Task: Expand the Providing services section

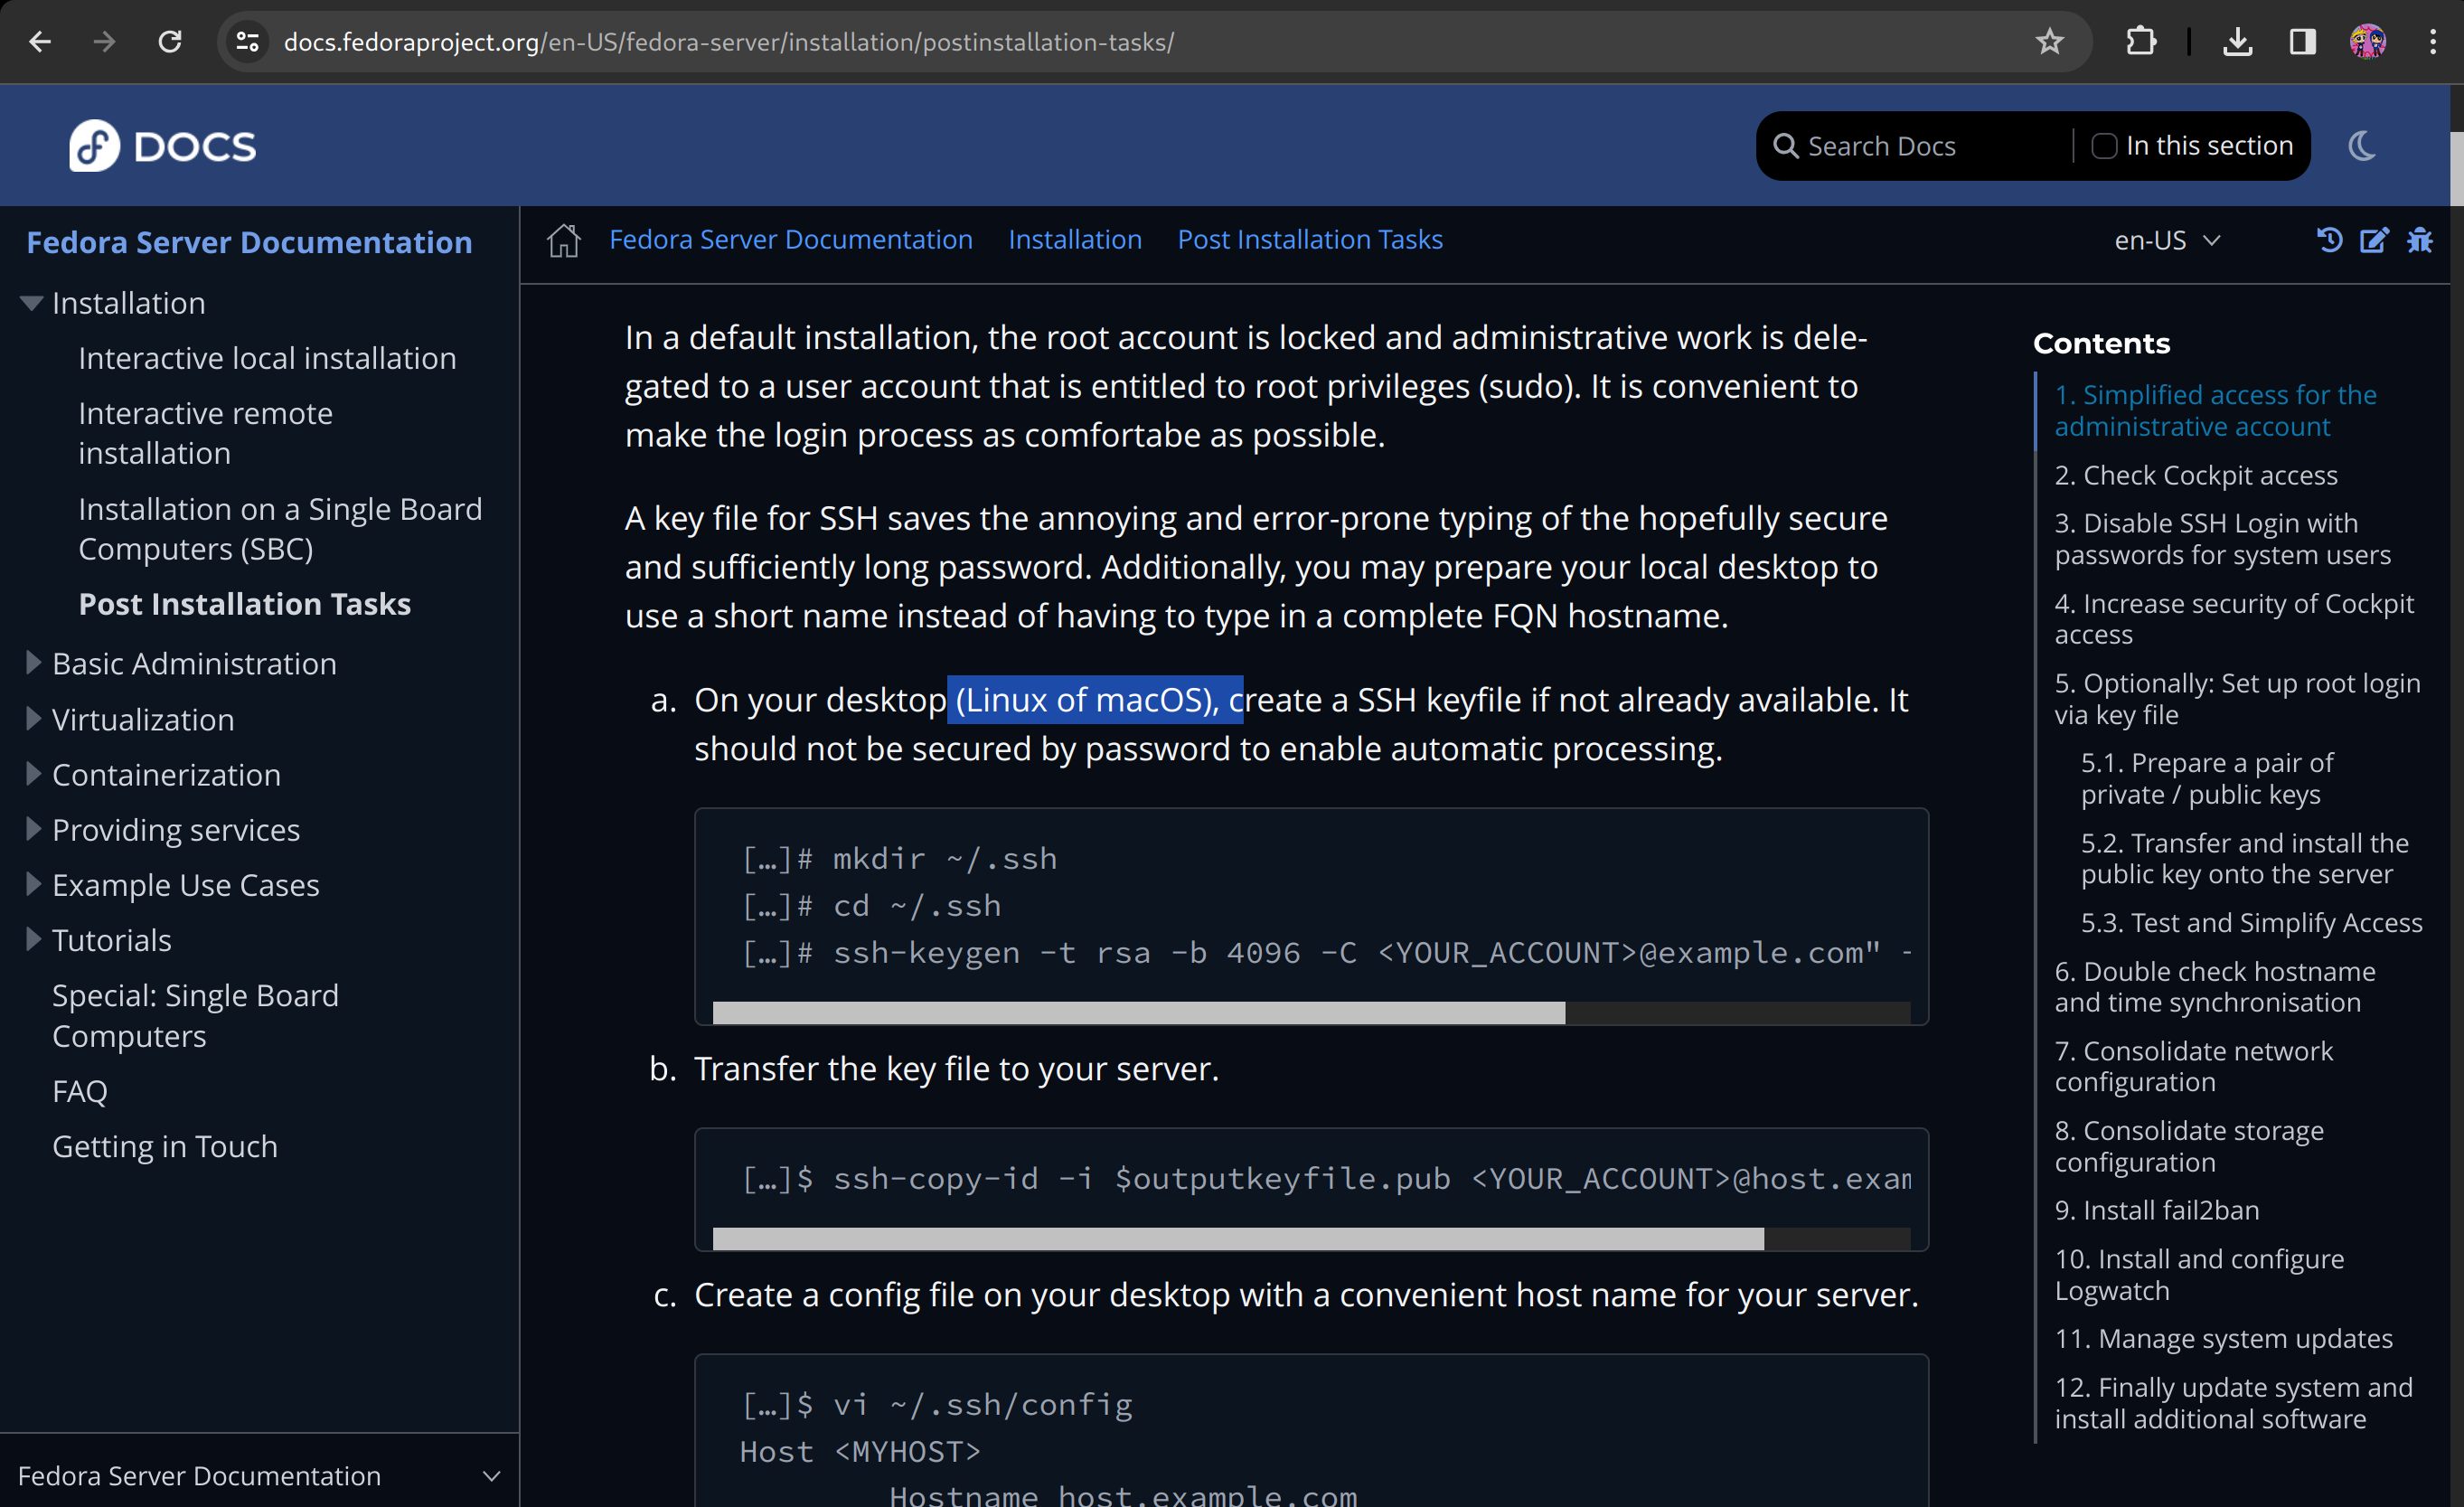Action: tap(33, 828)
